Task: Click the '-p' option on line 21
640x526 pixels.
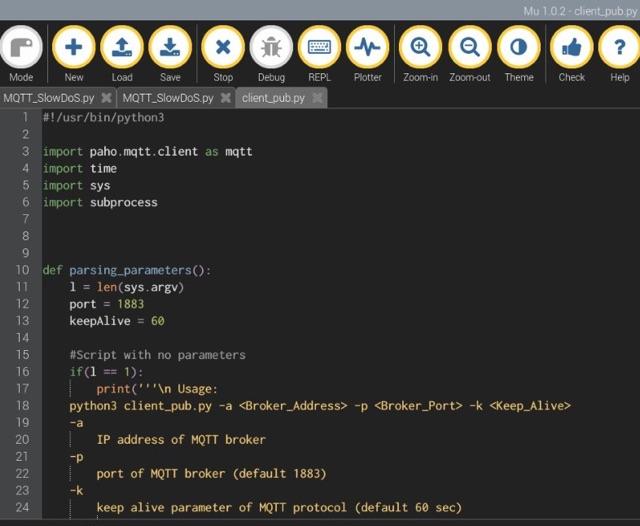Action: tap(76, 457)
